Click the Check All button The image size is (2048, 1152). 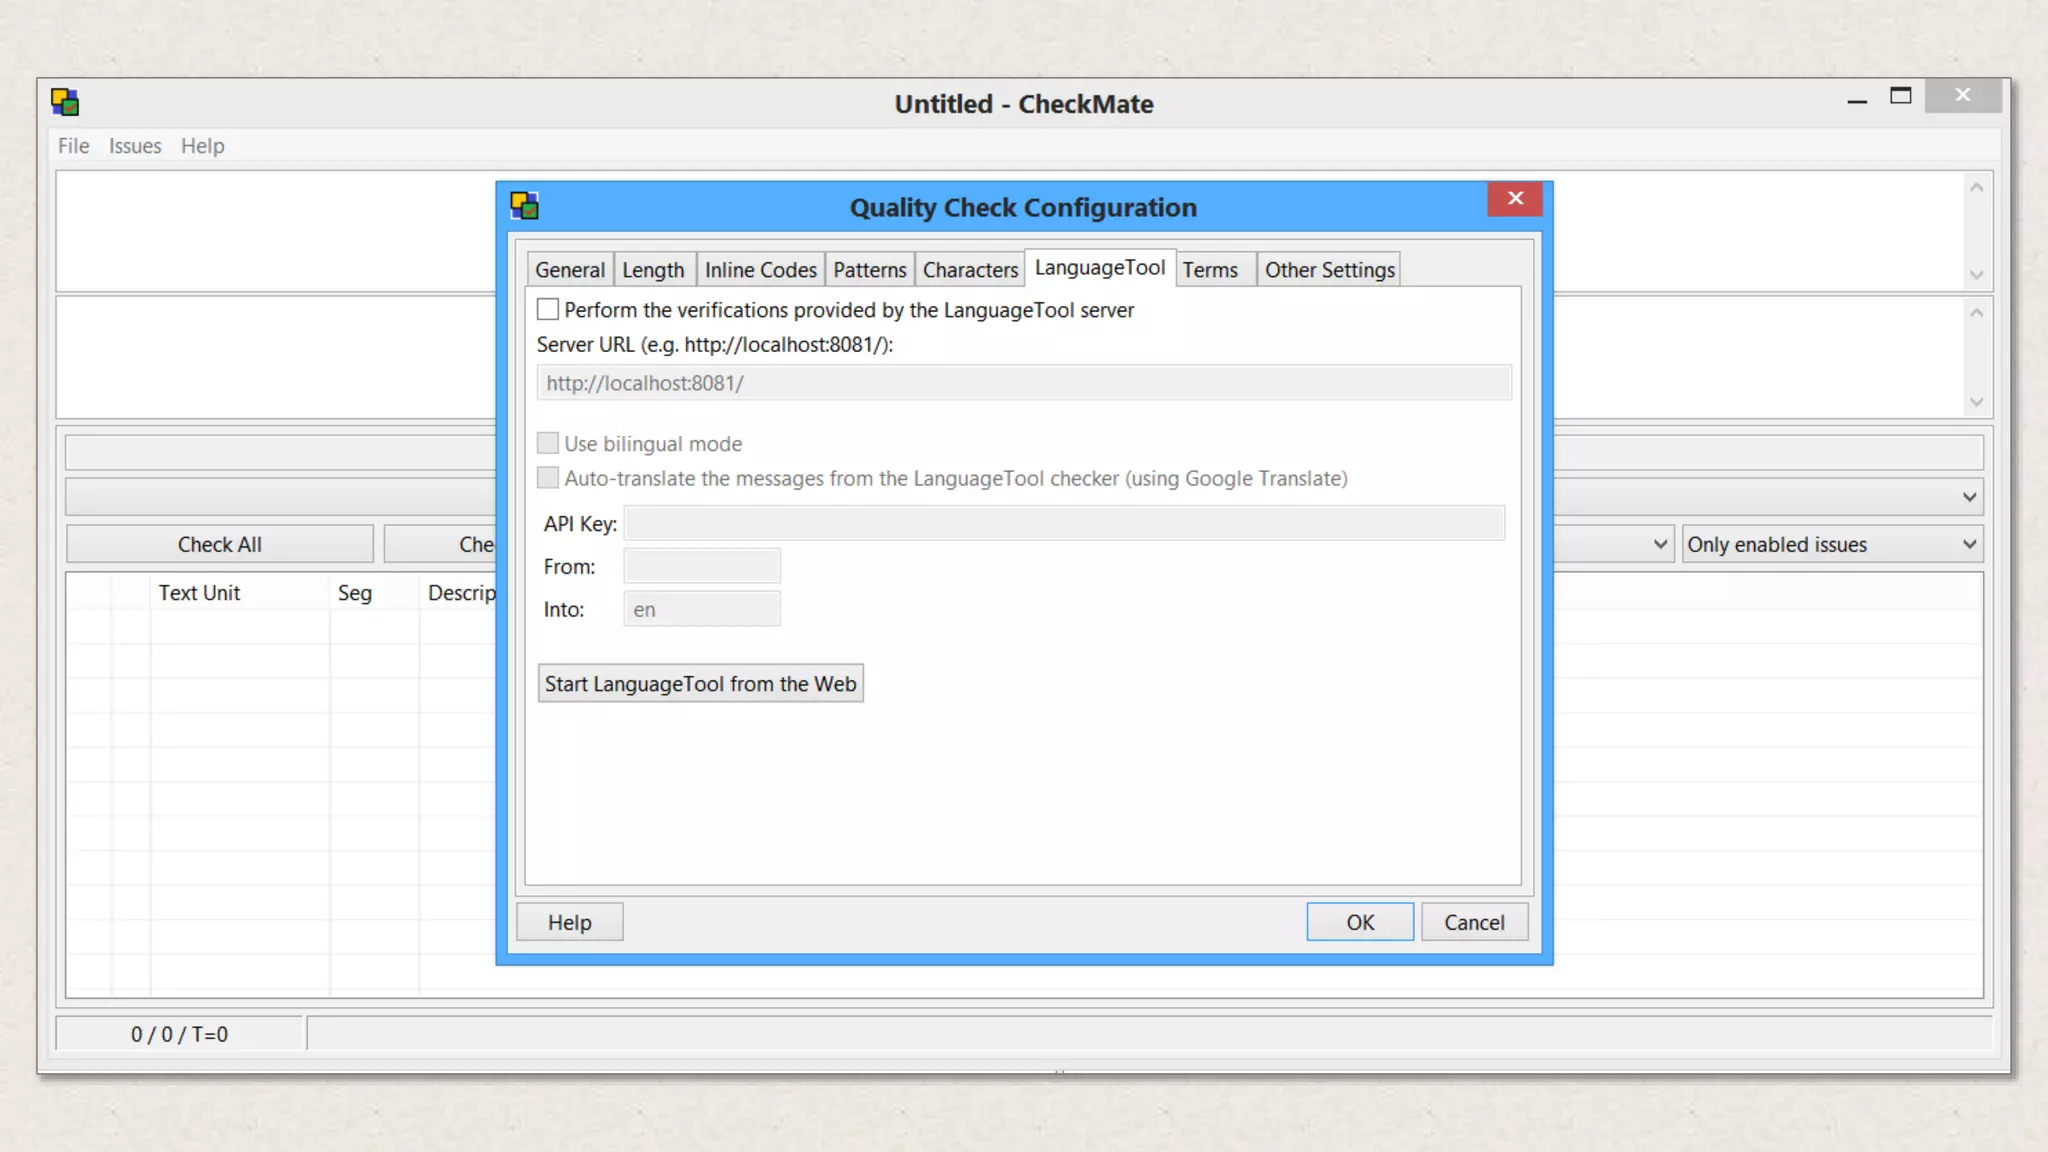(x=219, y=545)
